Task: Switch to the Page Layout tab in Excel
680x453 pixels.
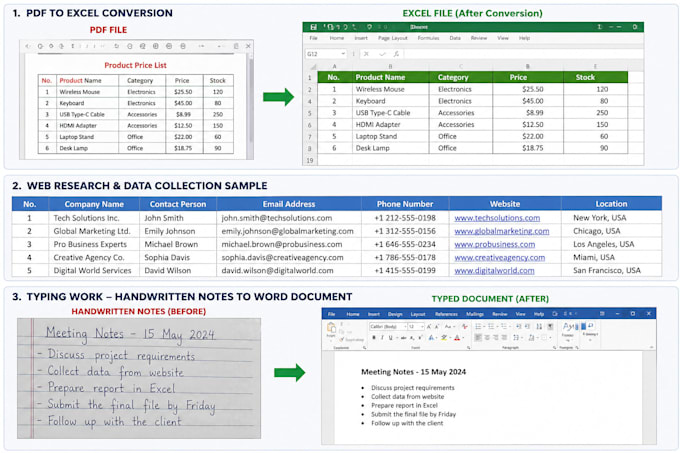Action: (x=392, y=38)
